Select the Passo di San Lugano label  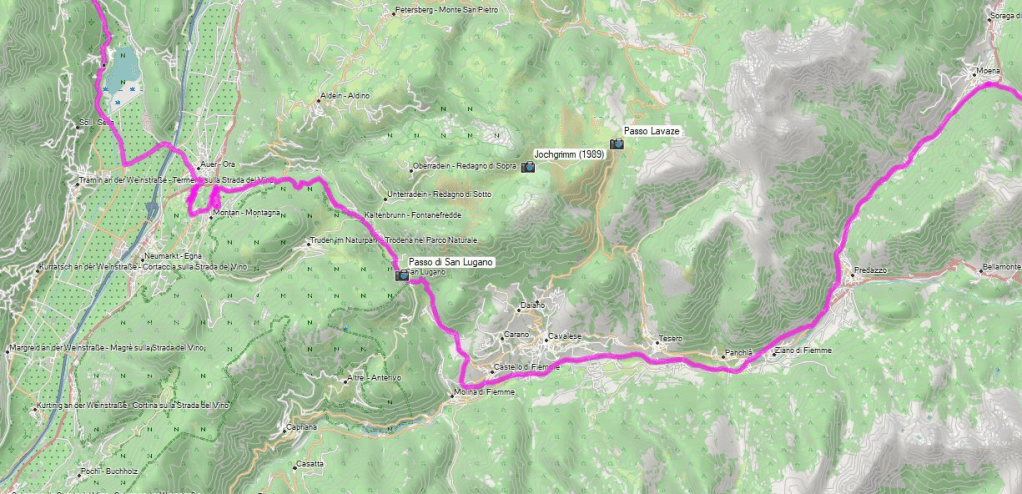click(452, 261)
